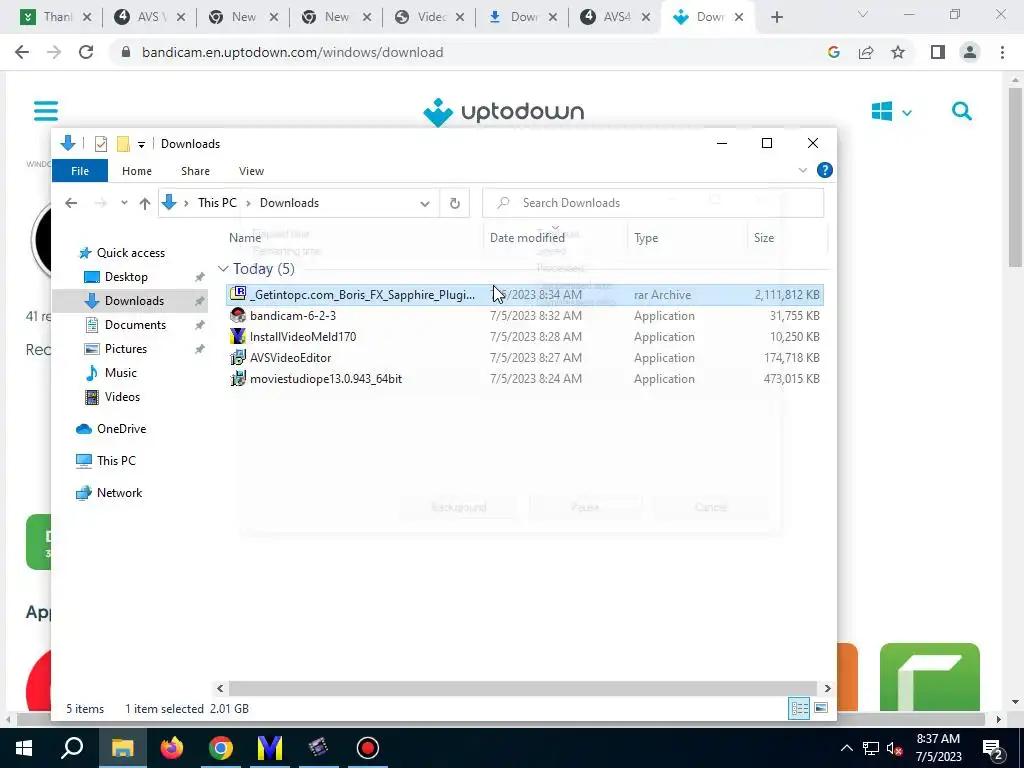Open the Home ribbon tab
The width and height of the screenshot is (1024, 768).
tap(136, 171)
